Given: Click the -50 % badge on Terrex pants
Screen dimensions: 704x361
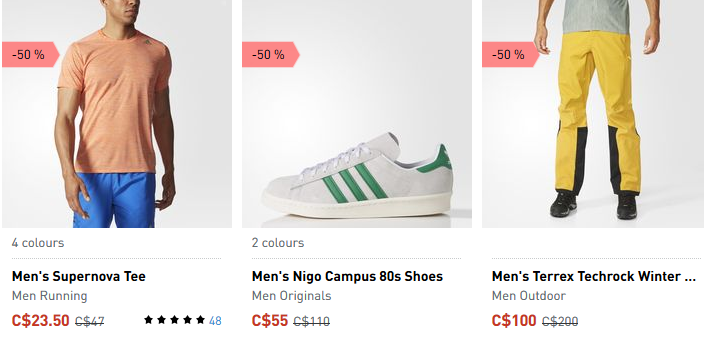Looking at the screenshot, I should (x=510, y=55).
